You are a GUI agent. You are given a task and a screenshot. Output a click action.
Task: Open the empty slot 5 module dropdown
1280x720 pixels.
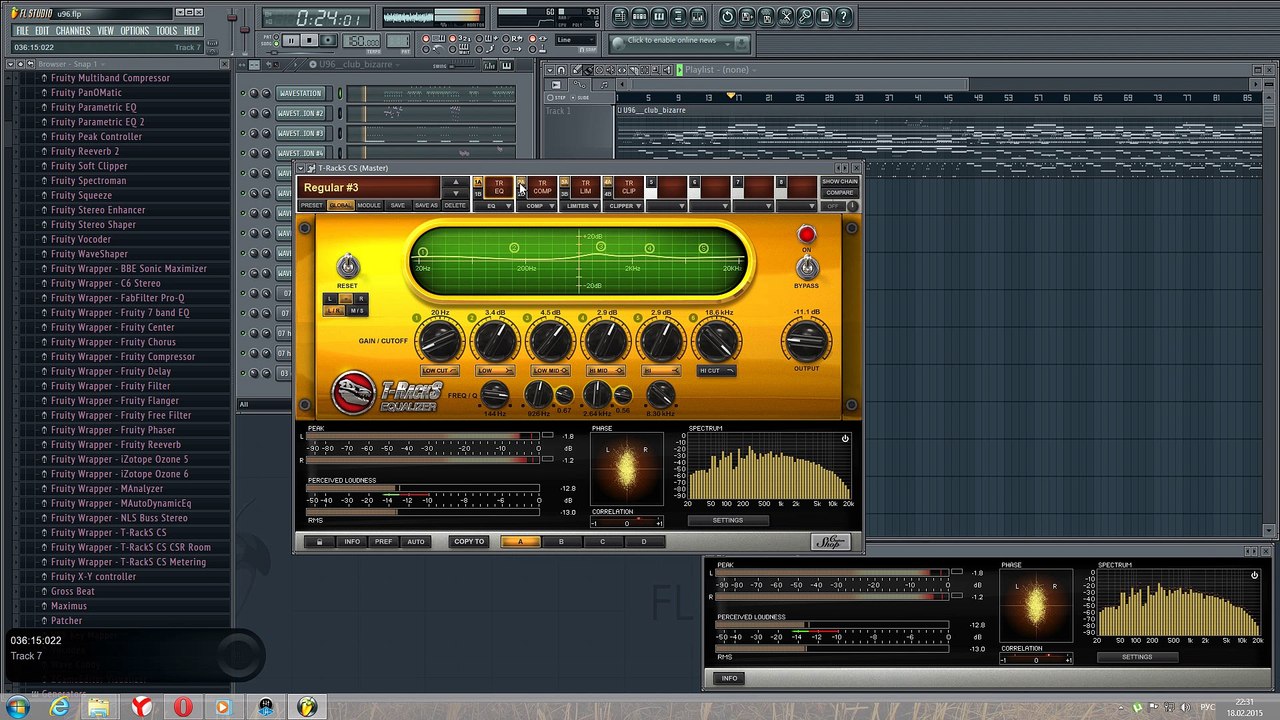(x=668, y=206)
